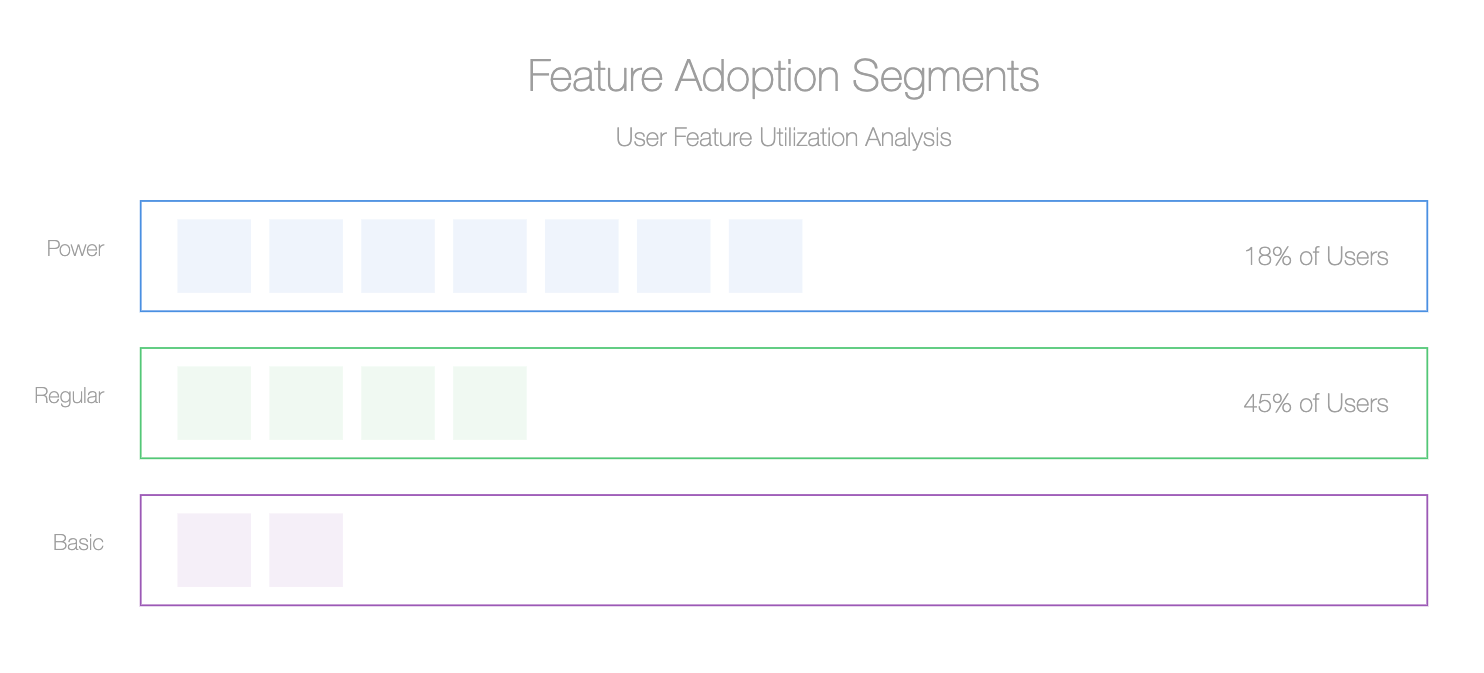The height and width of the screenshot is (673, 1484).
Task: Click the User Feature Utilization Analysis subtitle
Action: (783, 137)
